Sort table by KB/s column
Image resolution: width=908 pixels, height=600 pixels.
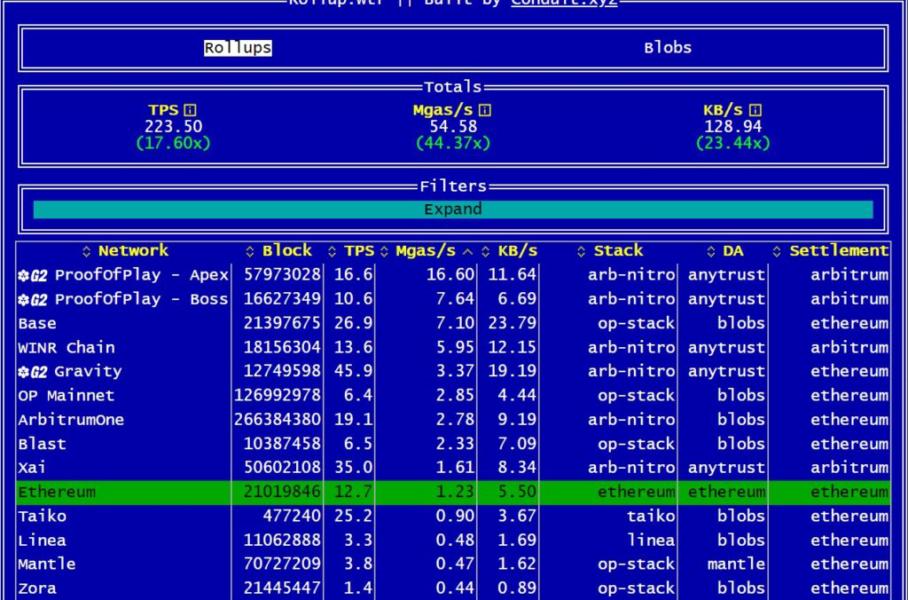coord(509,251)
